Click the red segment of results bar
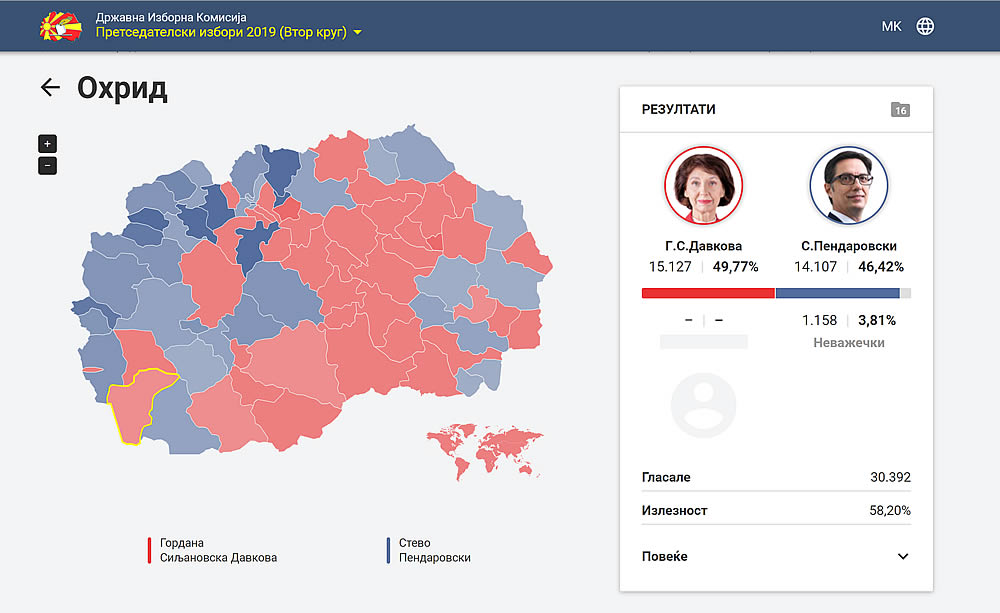The width and height of the screenshot is (1000, 613). point(708,293)
